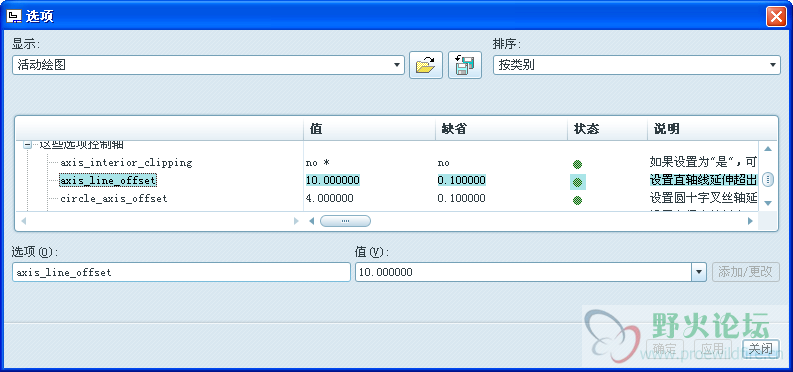The width and height of the screenshot is (793, 372).
Task: Click the down arrow of vertical scrollbar
Action: [768, 203]
